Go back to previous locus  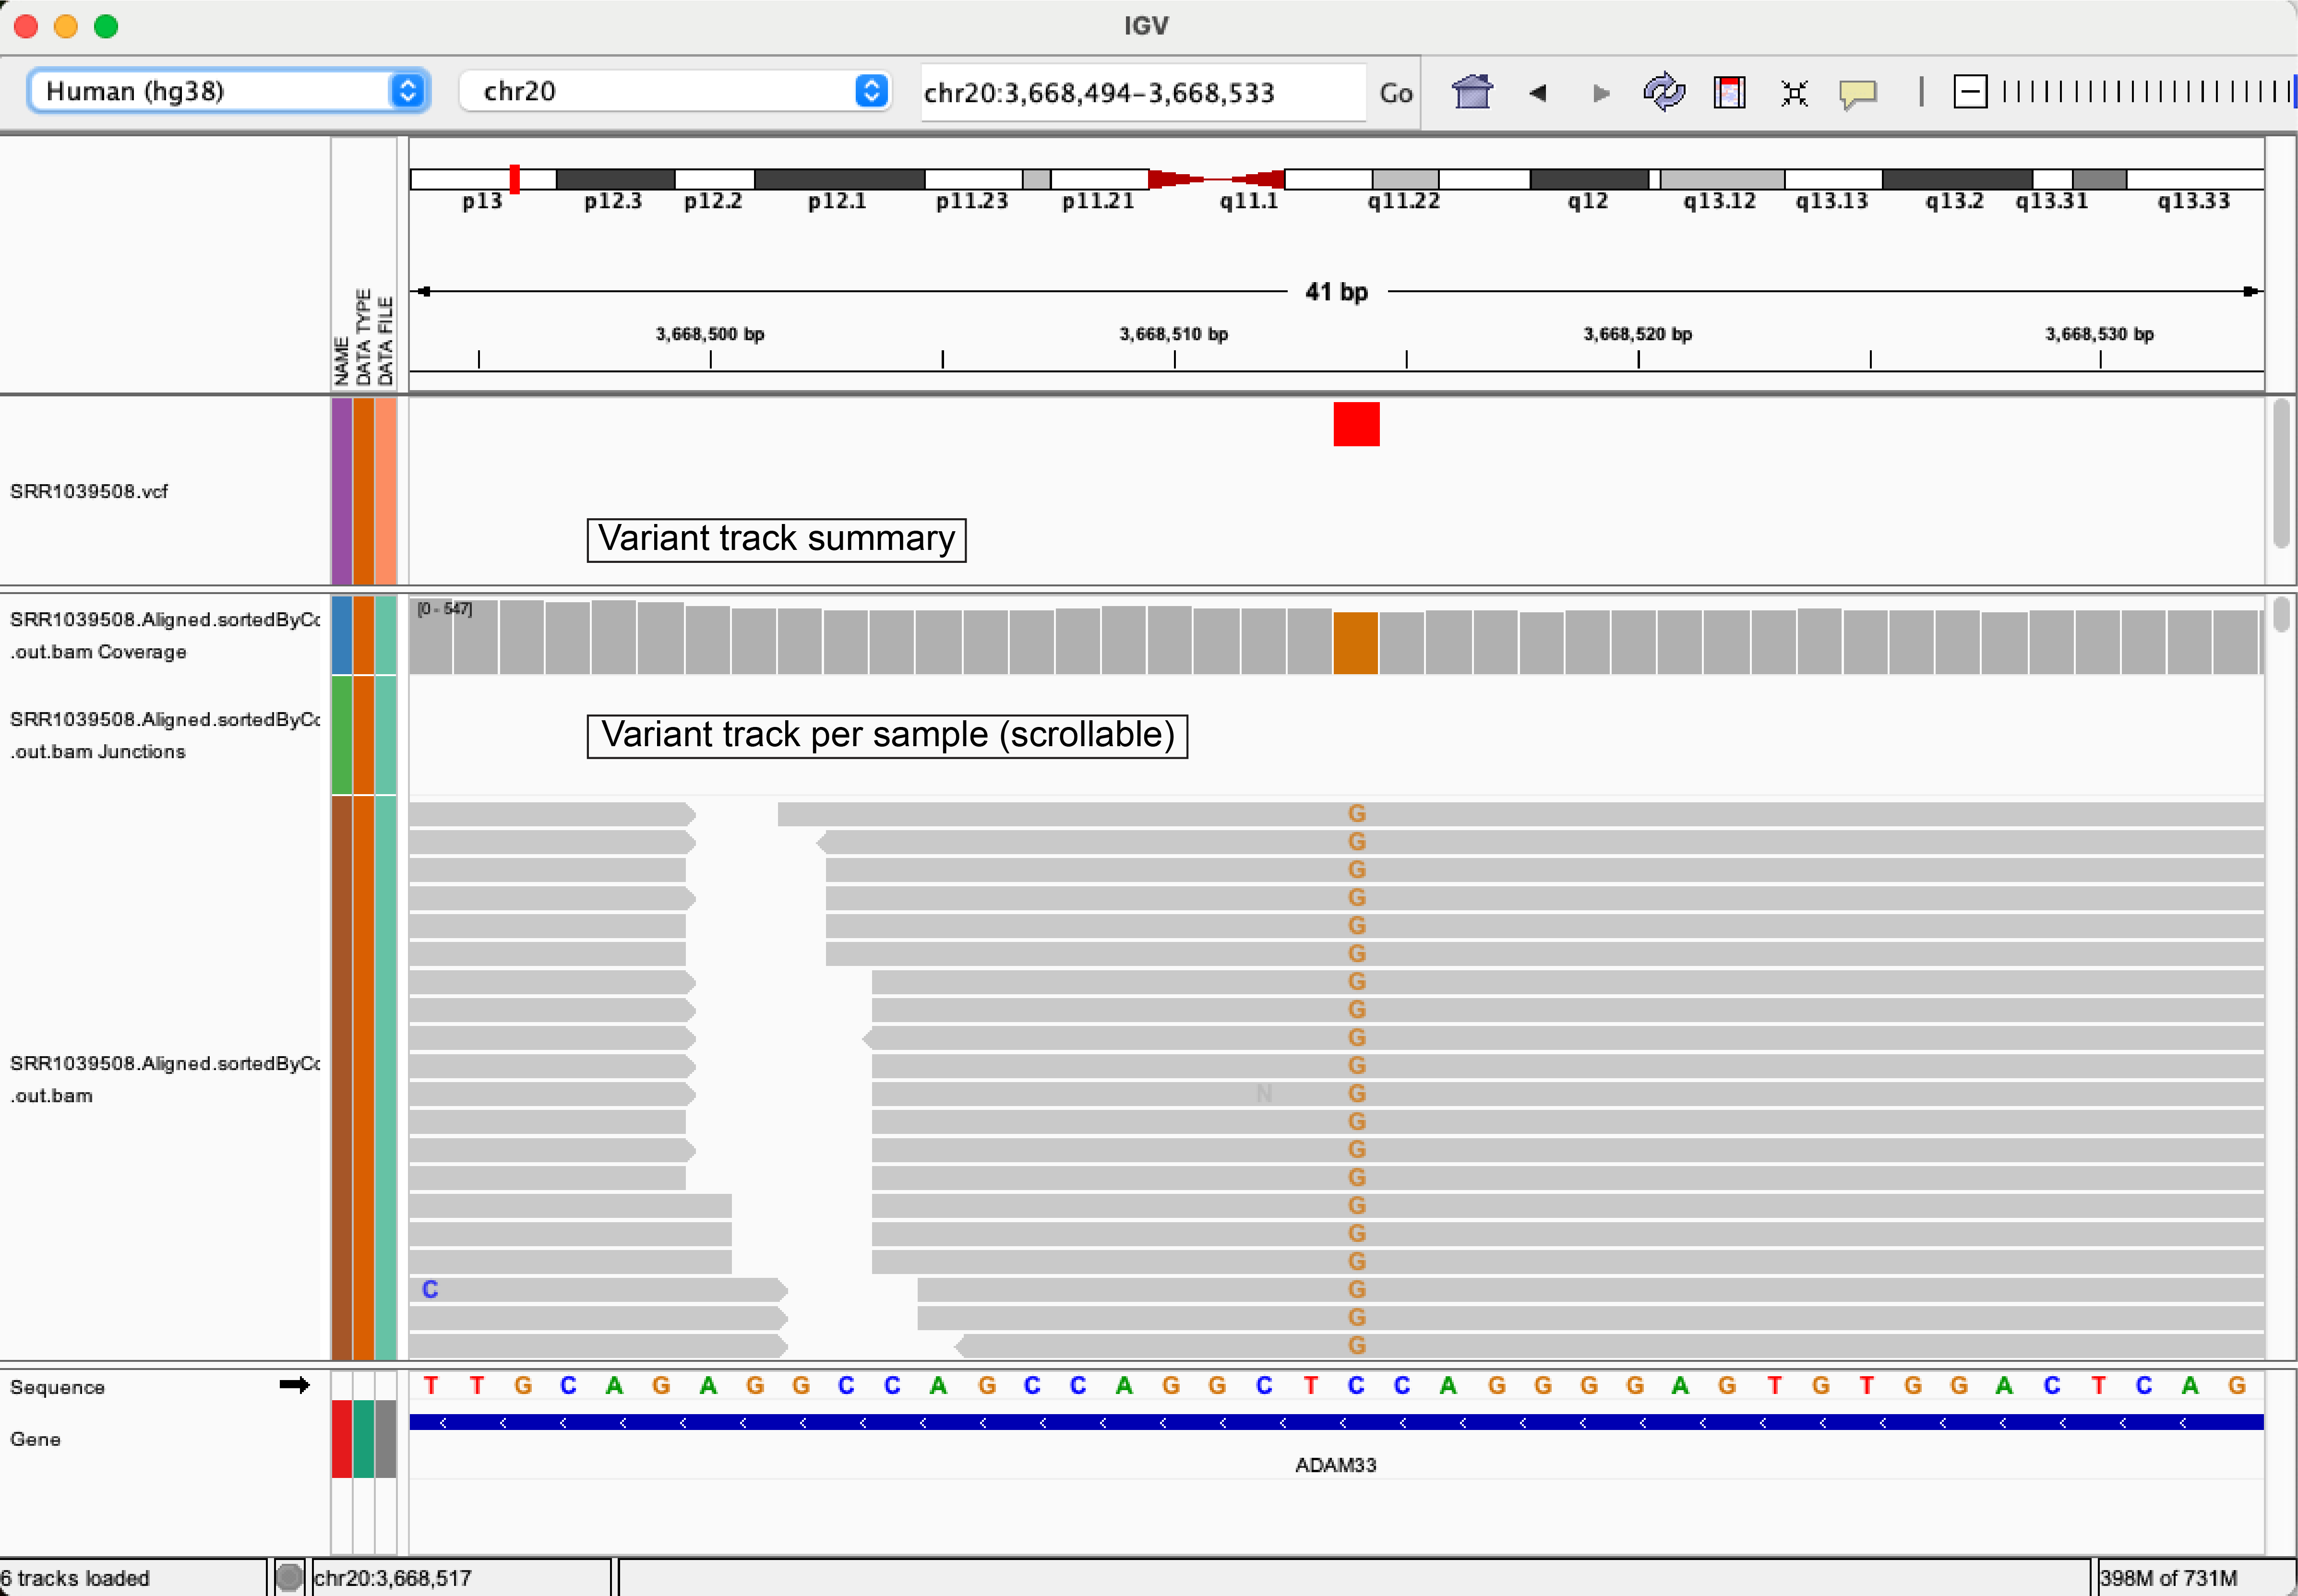[x=1538, y=93]
